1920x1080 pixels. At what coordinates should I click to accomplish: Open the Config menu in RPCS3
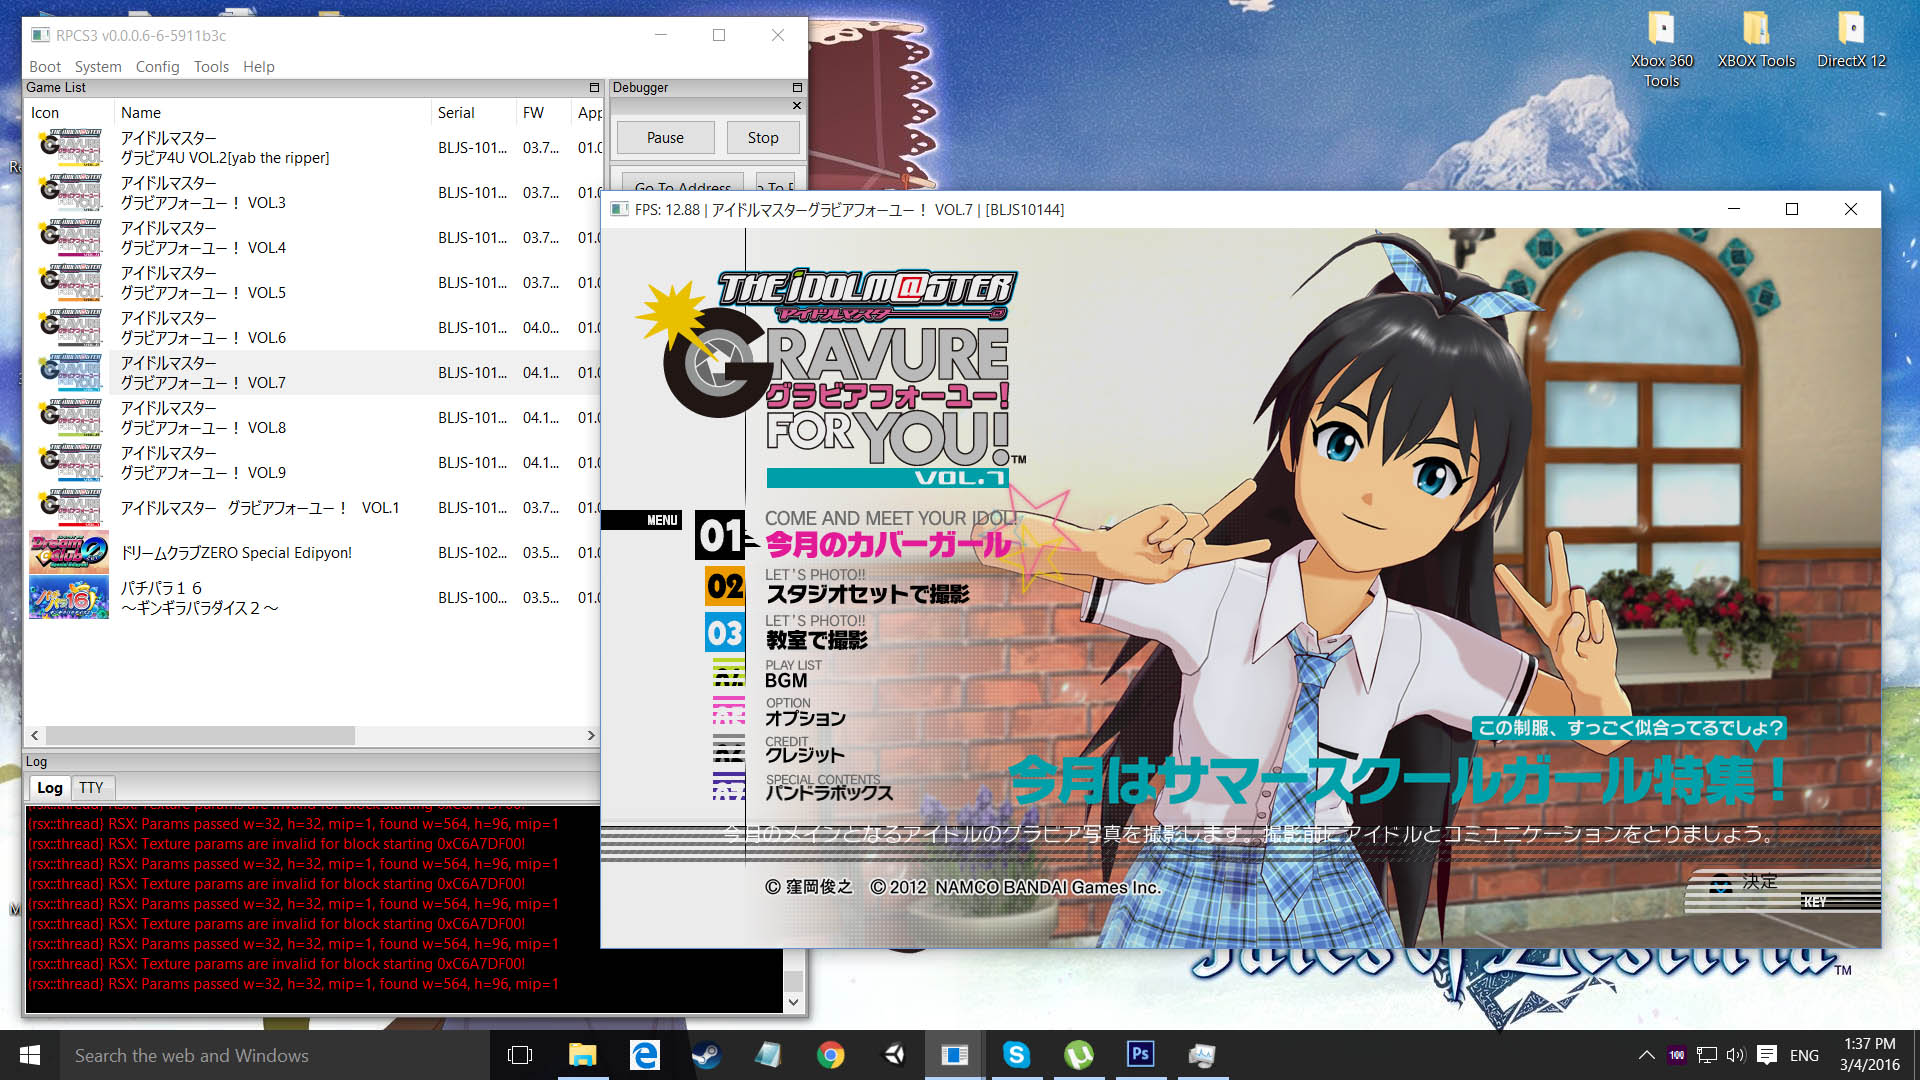coord(157,66)
